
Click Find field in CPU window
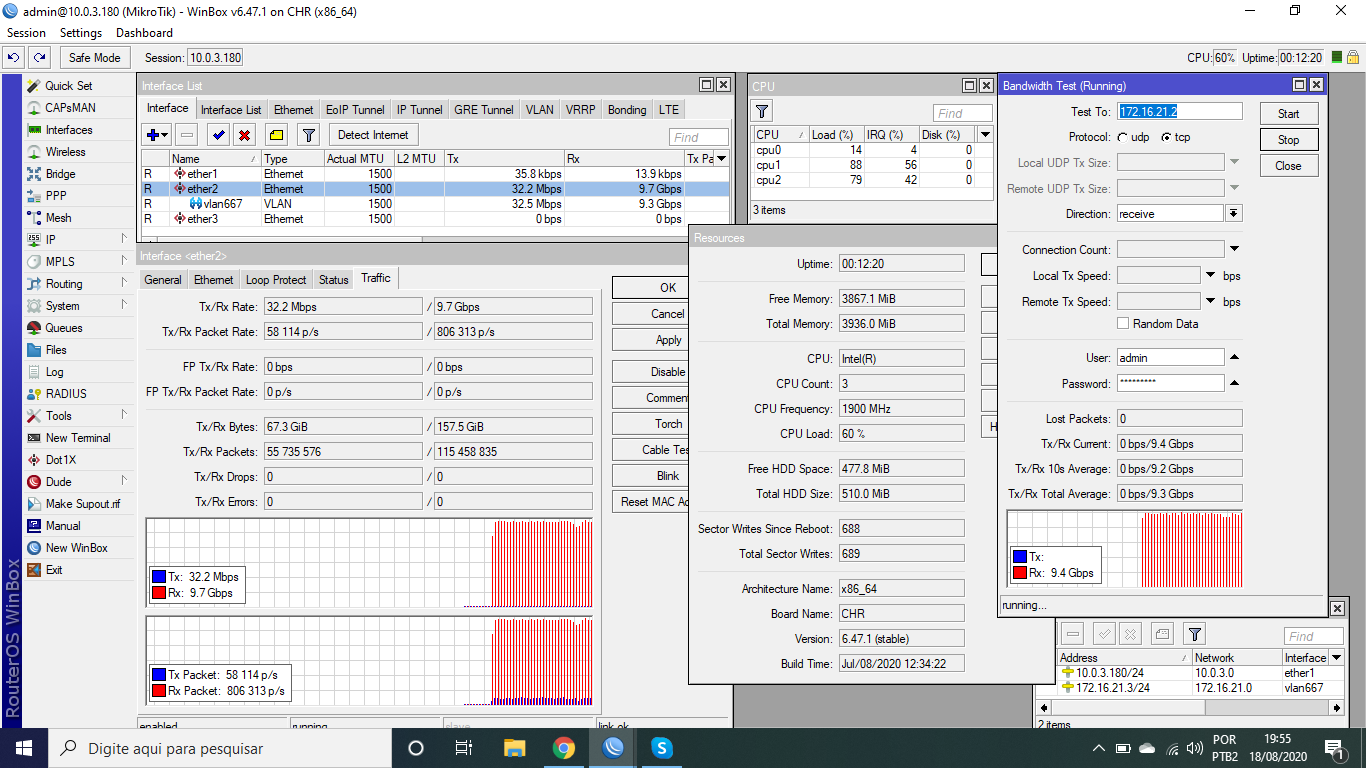[963, 113]
